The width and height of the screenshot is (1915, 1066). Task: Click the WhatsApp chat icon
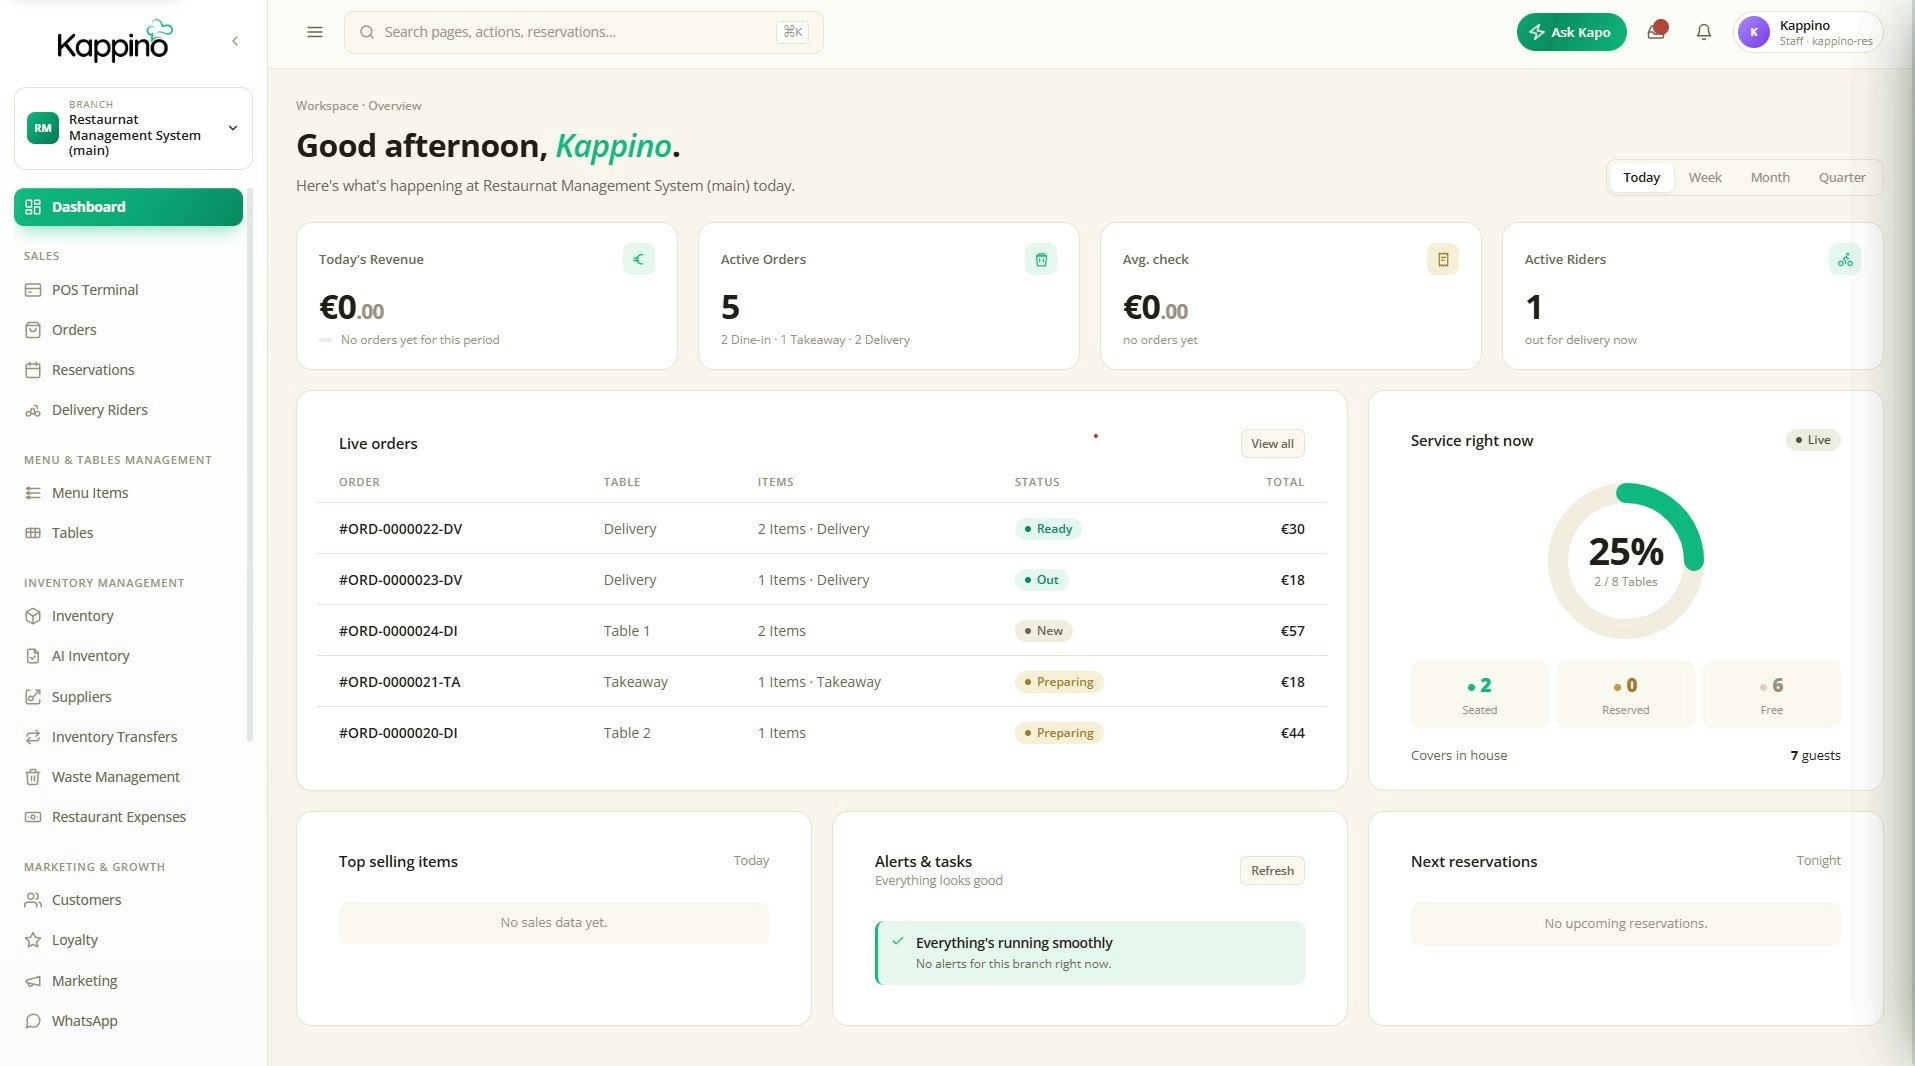point(33,1021)
